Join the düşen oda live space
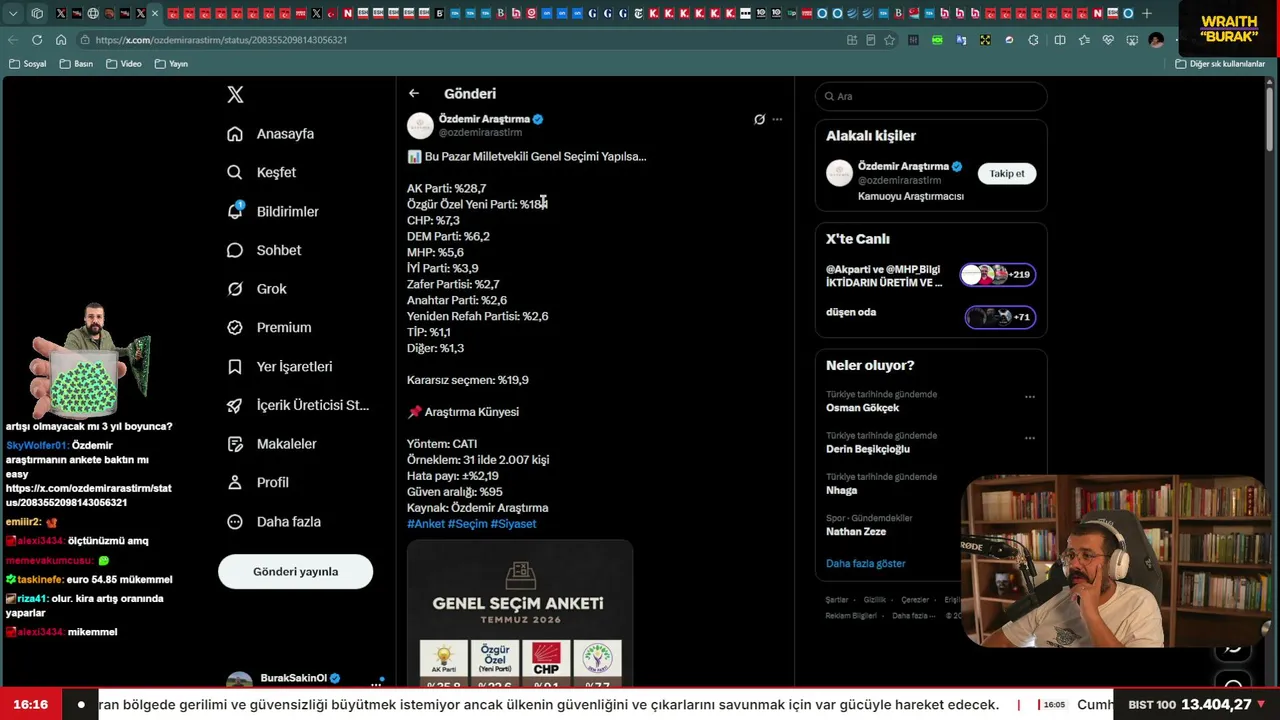Image resolution: width=1280 pixels, height=720 pixels. pos(931,316)
